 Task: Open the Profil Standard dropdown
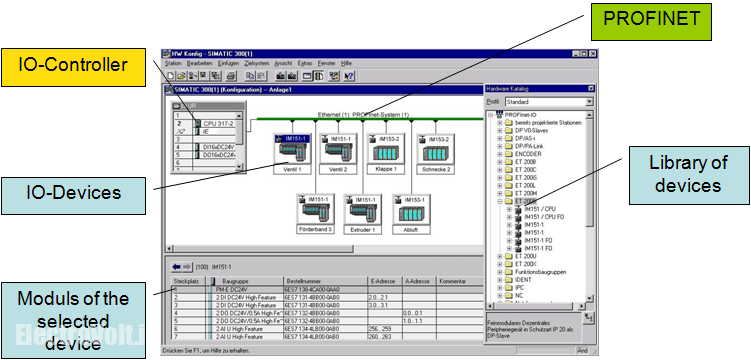click(x=589, y=102)
